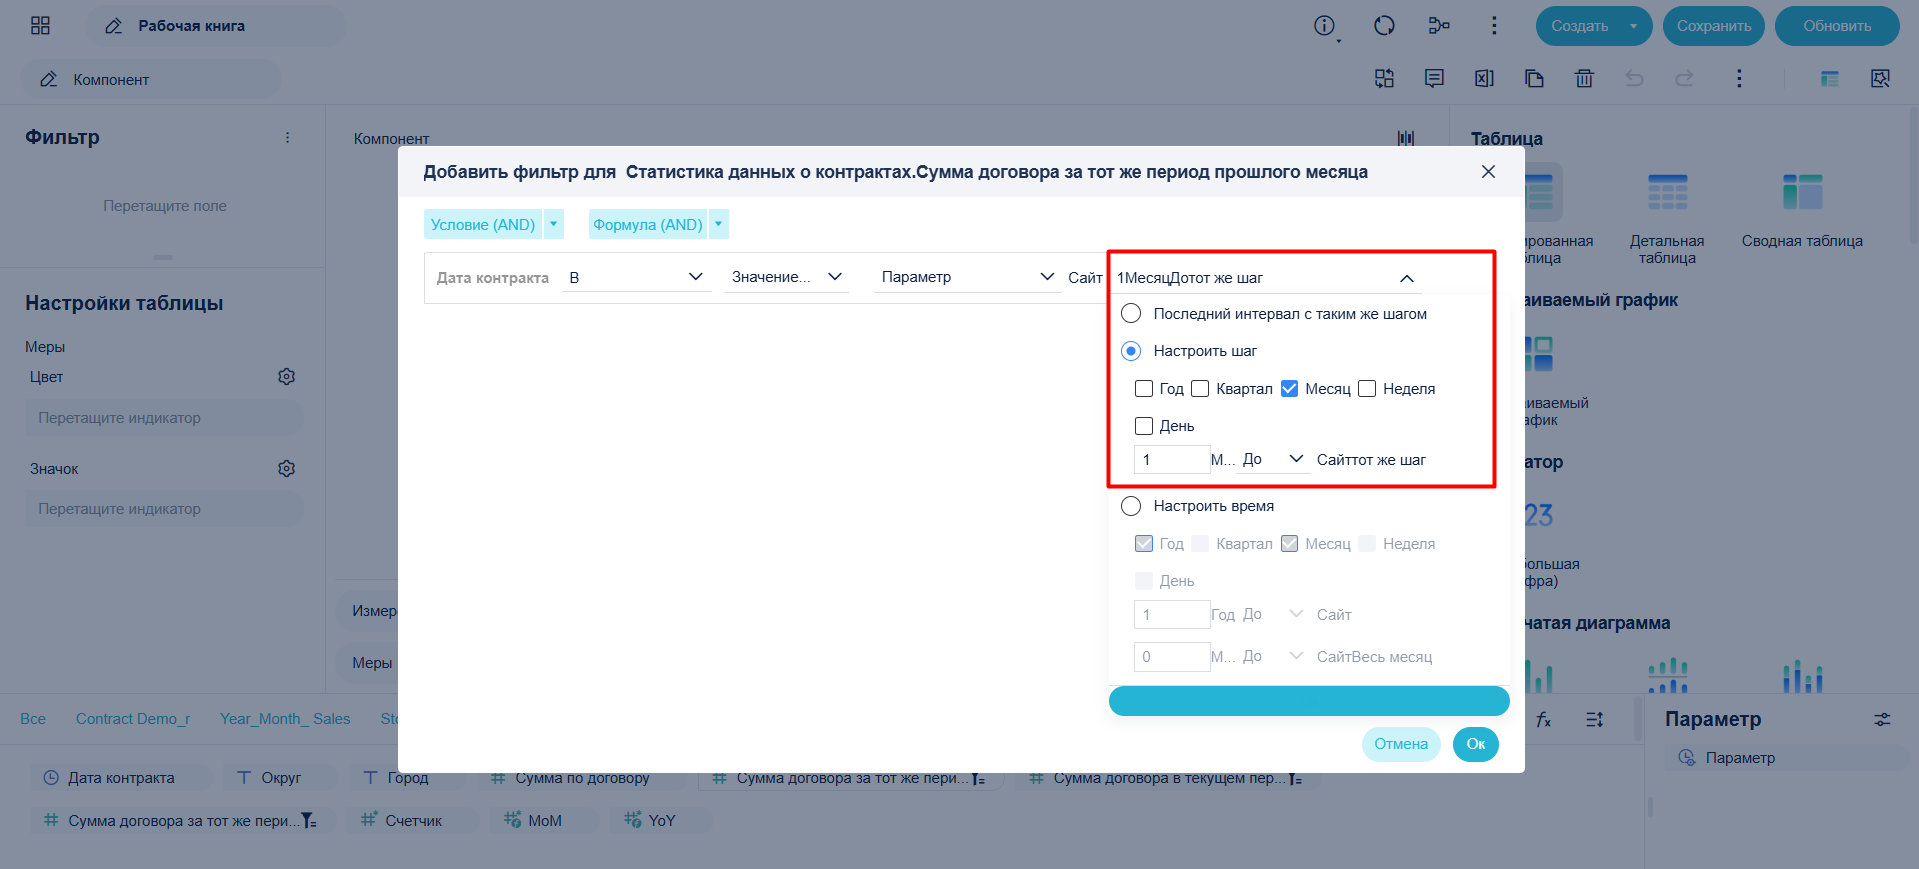This screenshot has width=1919, height=869.
Task: Click the delete trash icon in toolbar
Action: tap(1584, 78)
